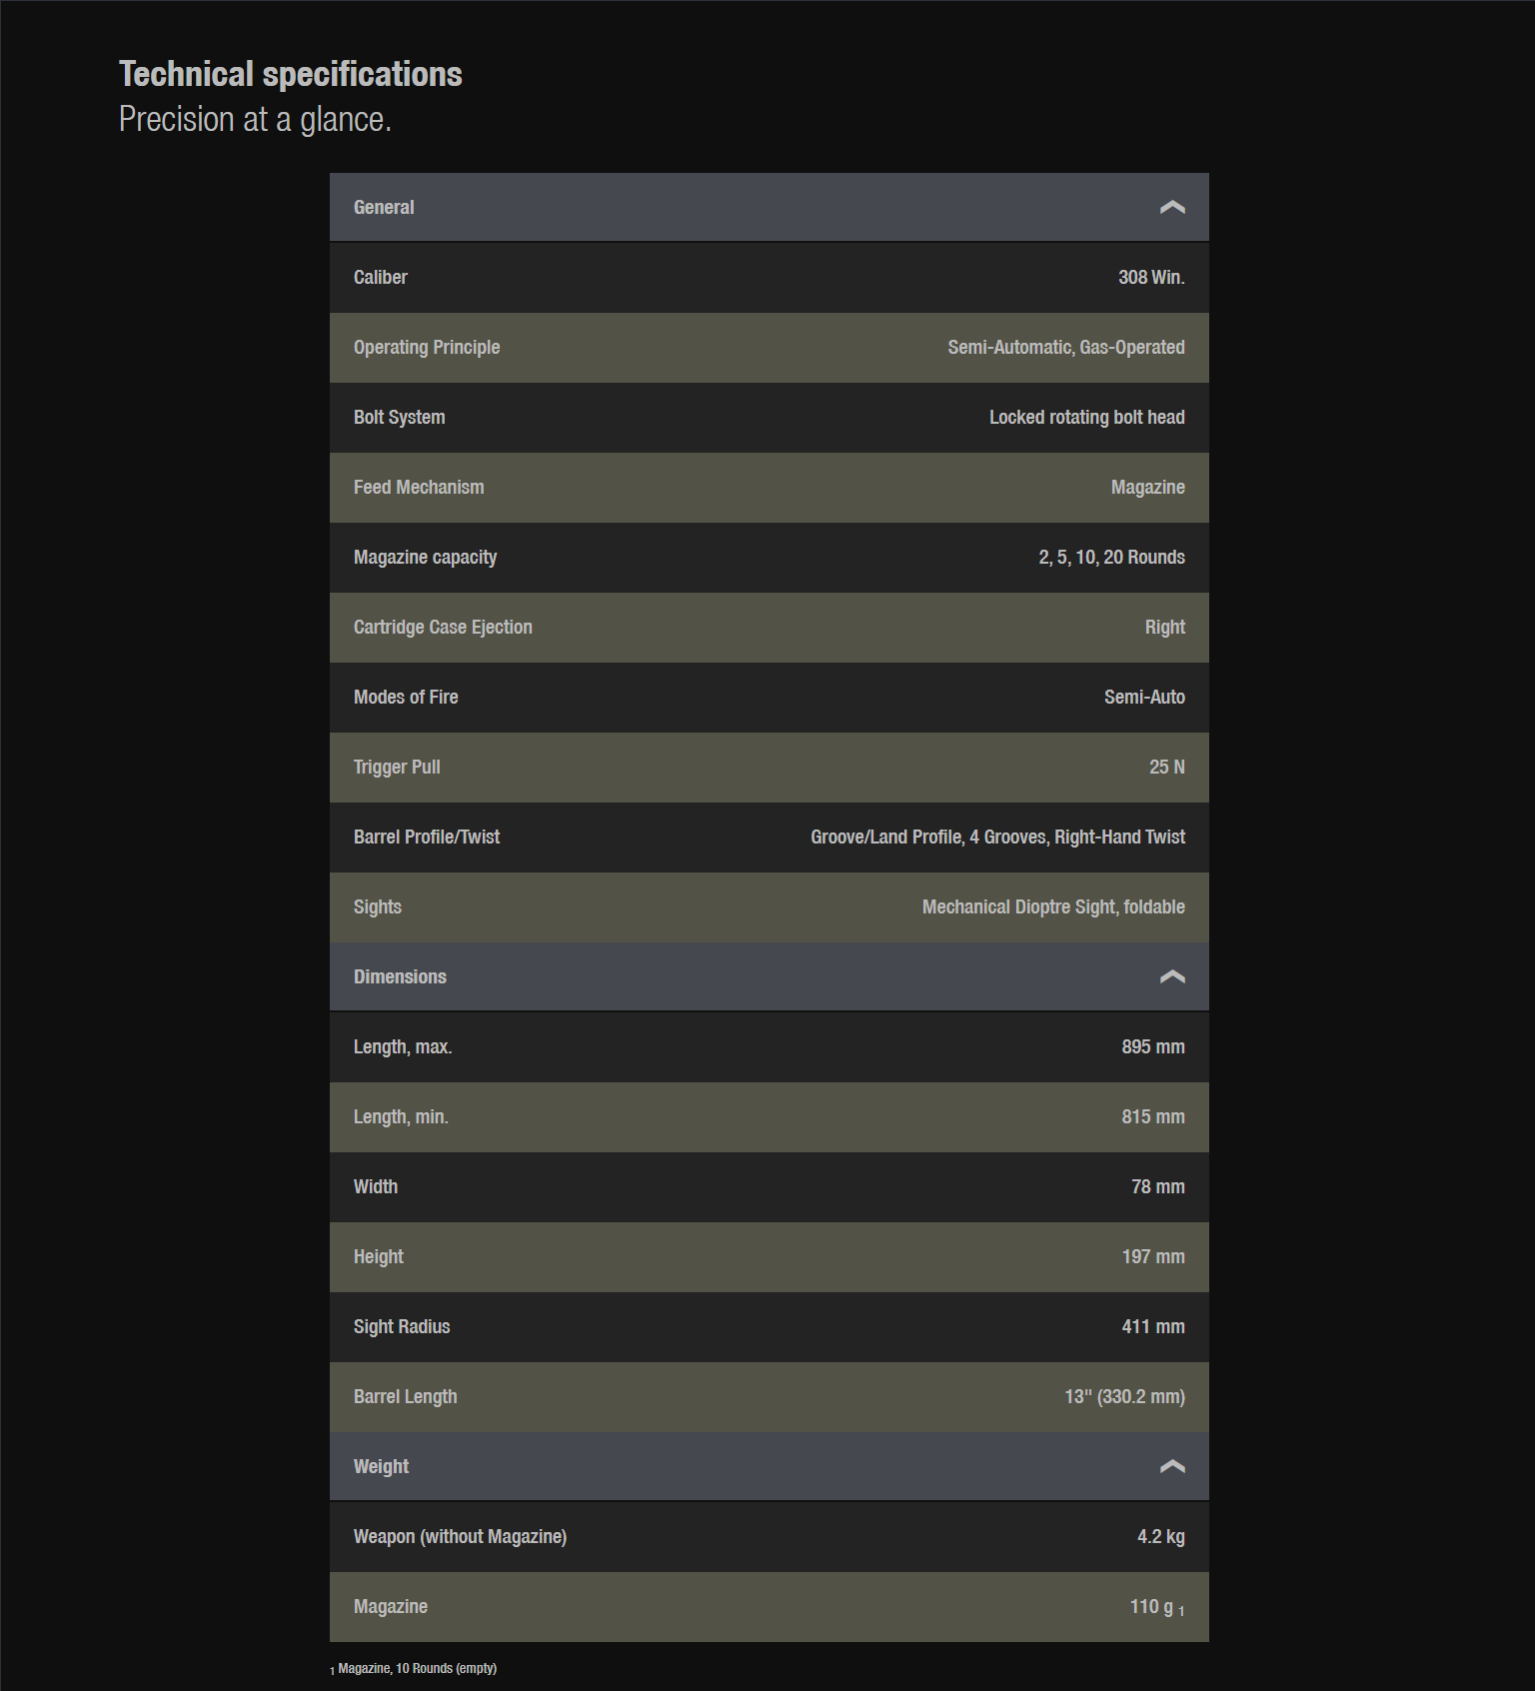Click the Technical specifications heading

click(x=290, y=74)
